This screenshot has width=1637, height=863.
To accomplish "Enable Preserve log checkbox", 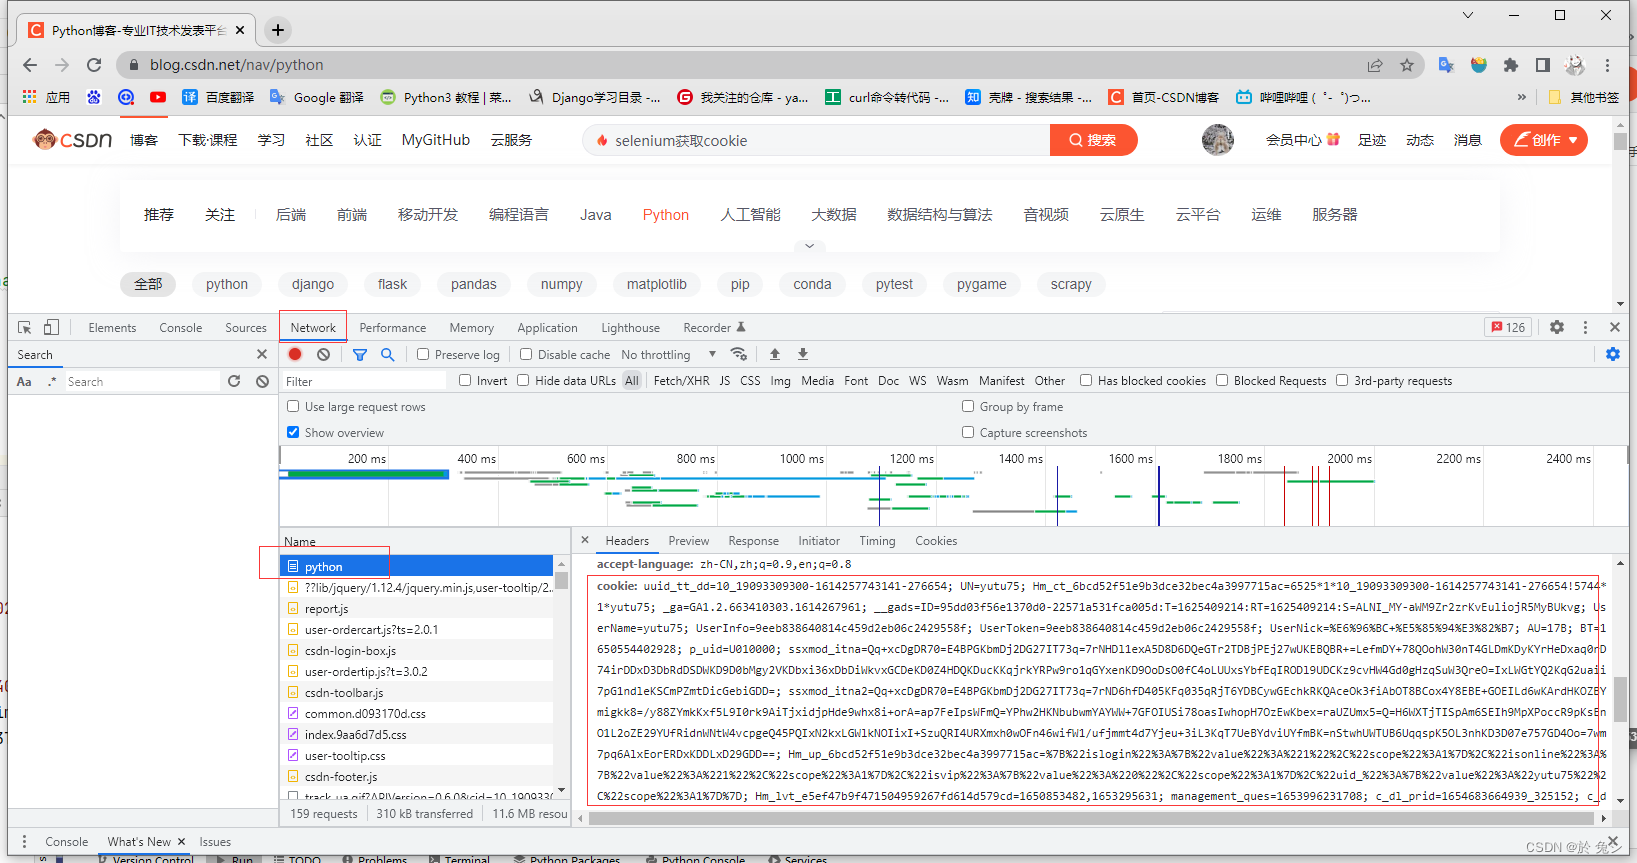I will click(x=423, y=354).
